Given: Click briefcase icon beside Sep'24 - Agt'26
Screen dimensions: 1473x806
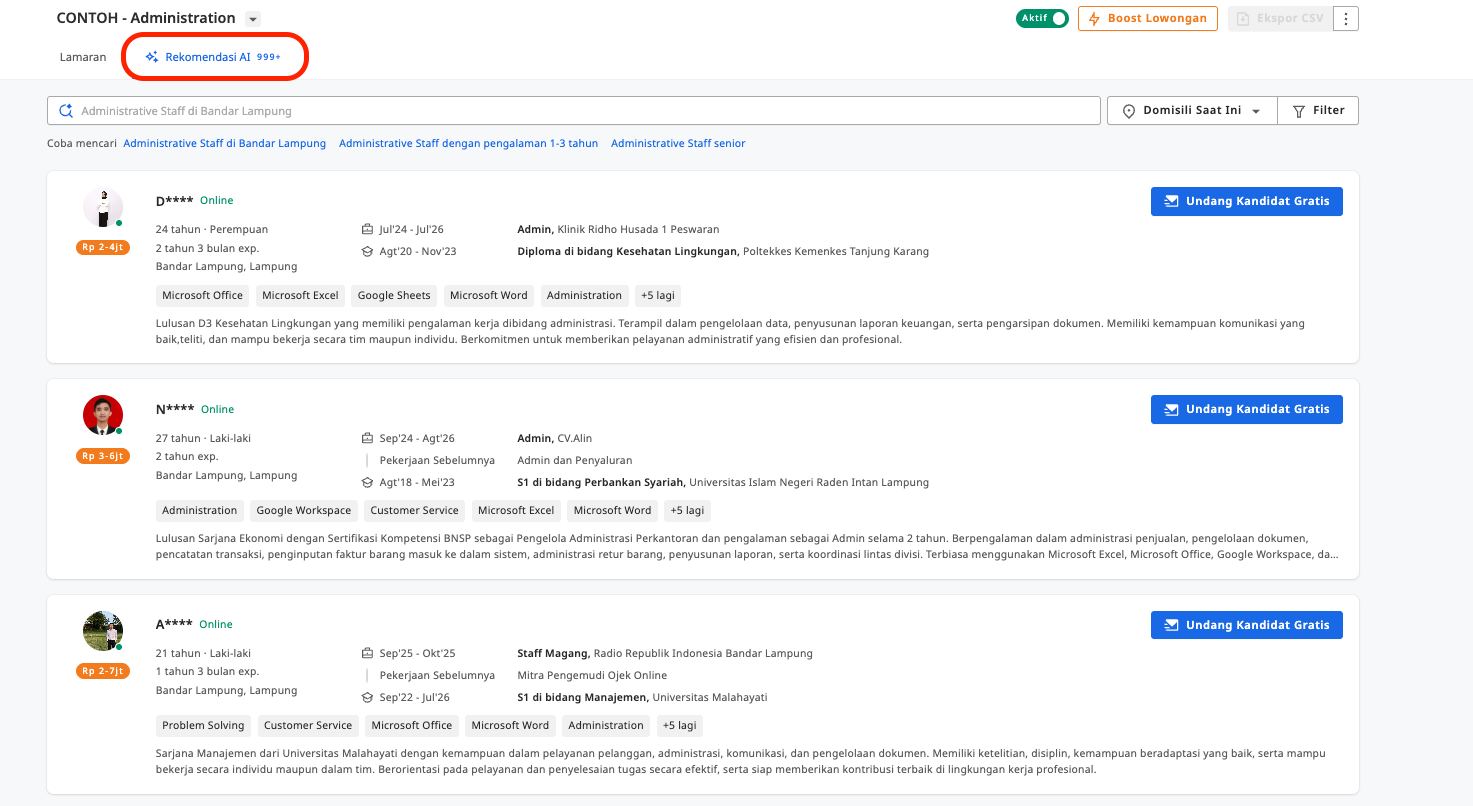Looking at the screenshot, I should point(367,438).
